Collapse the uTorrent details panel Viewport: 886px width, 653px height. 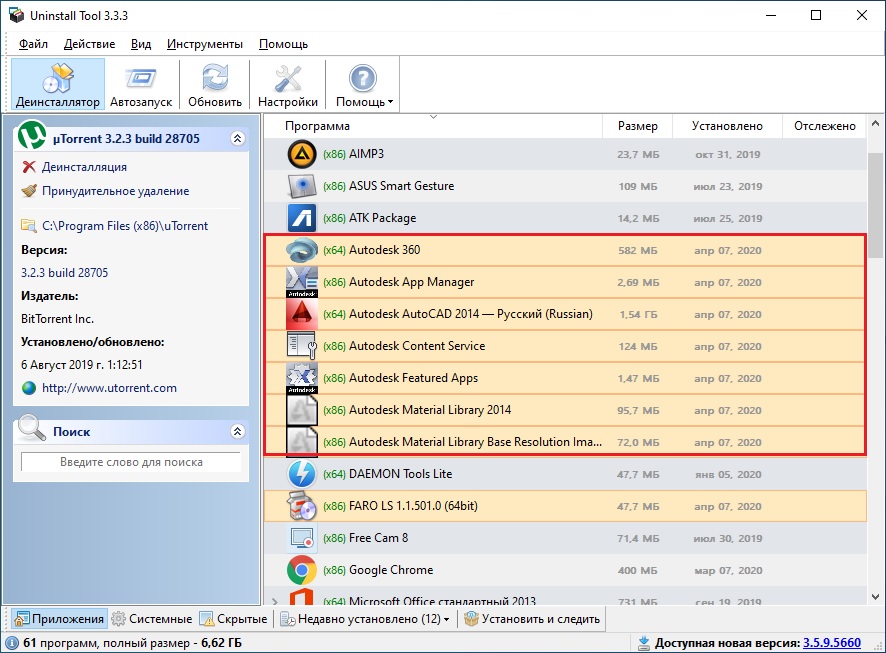[x=237, y=139]
